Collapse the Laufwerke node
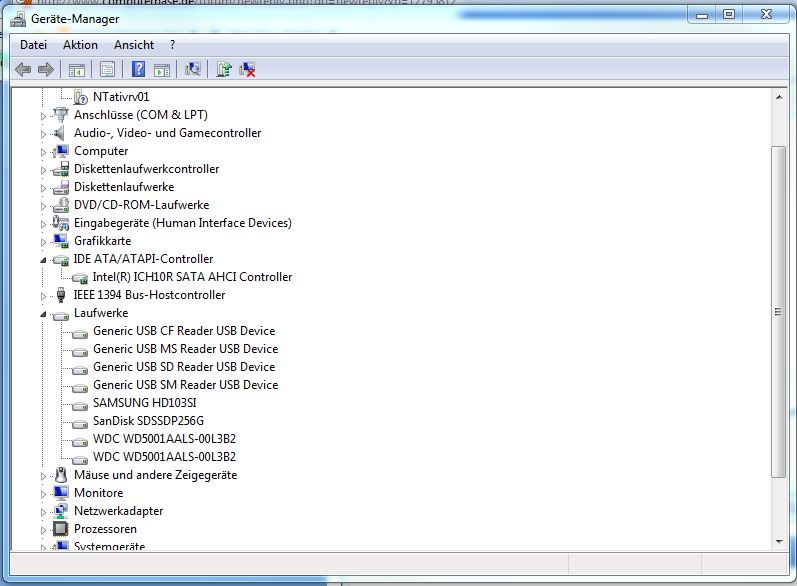The image size is (797, 586). pos(43,315)
